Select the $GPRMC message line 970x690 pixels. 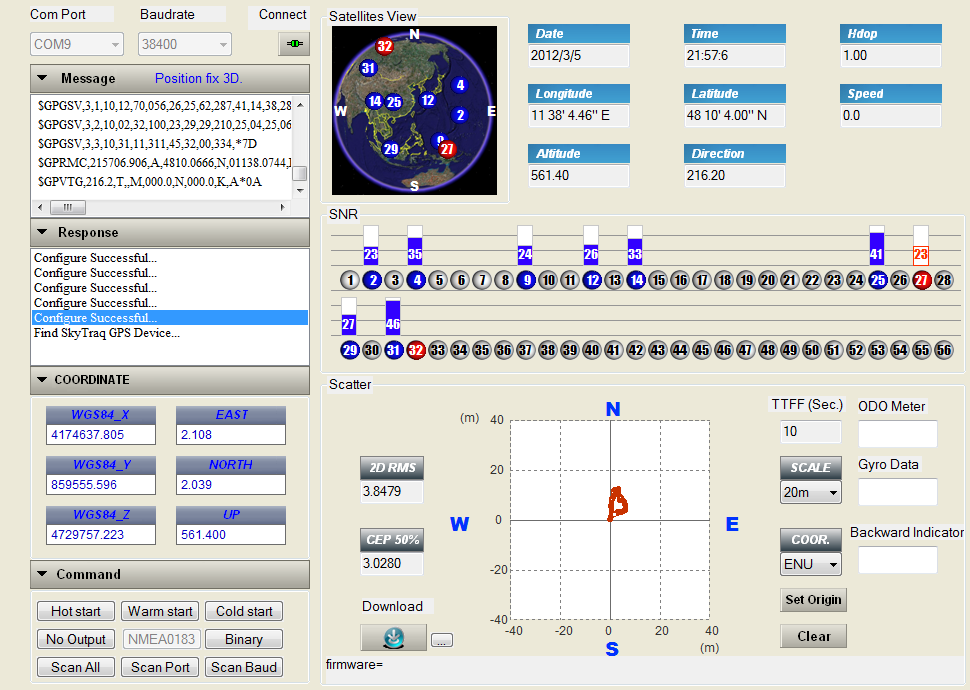163,163
